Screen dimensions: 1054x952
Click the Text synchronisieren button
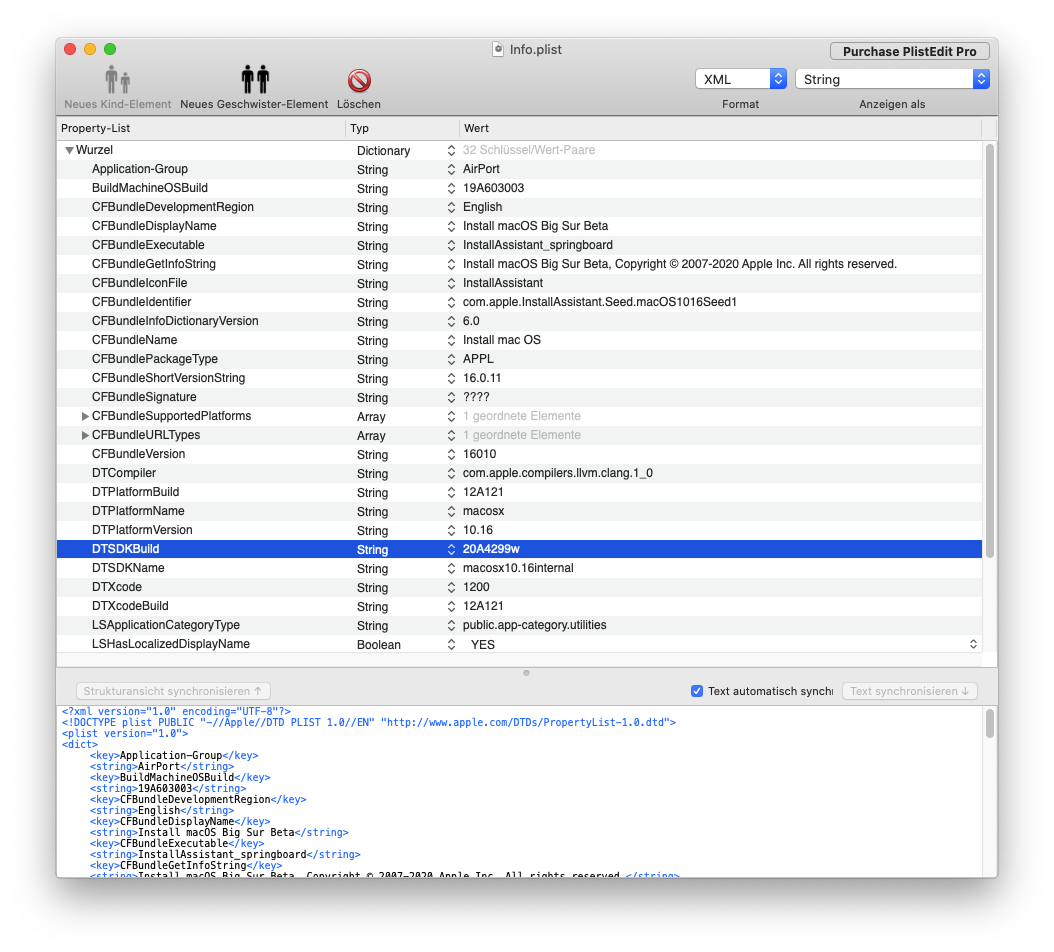(909, 691)
